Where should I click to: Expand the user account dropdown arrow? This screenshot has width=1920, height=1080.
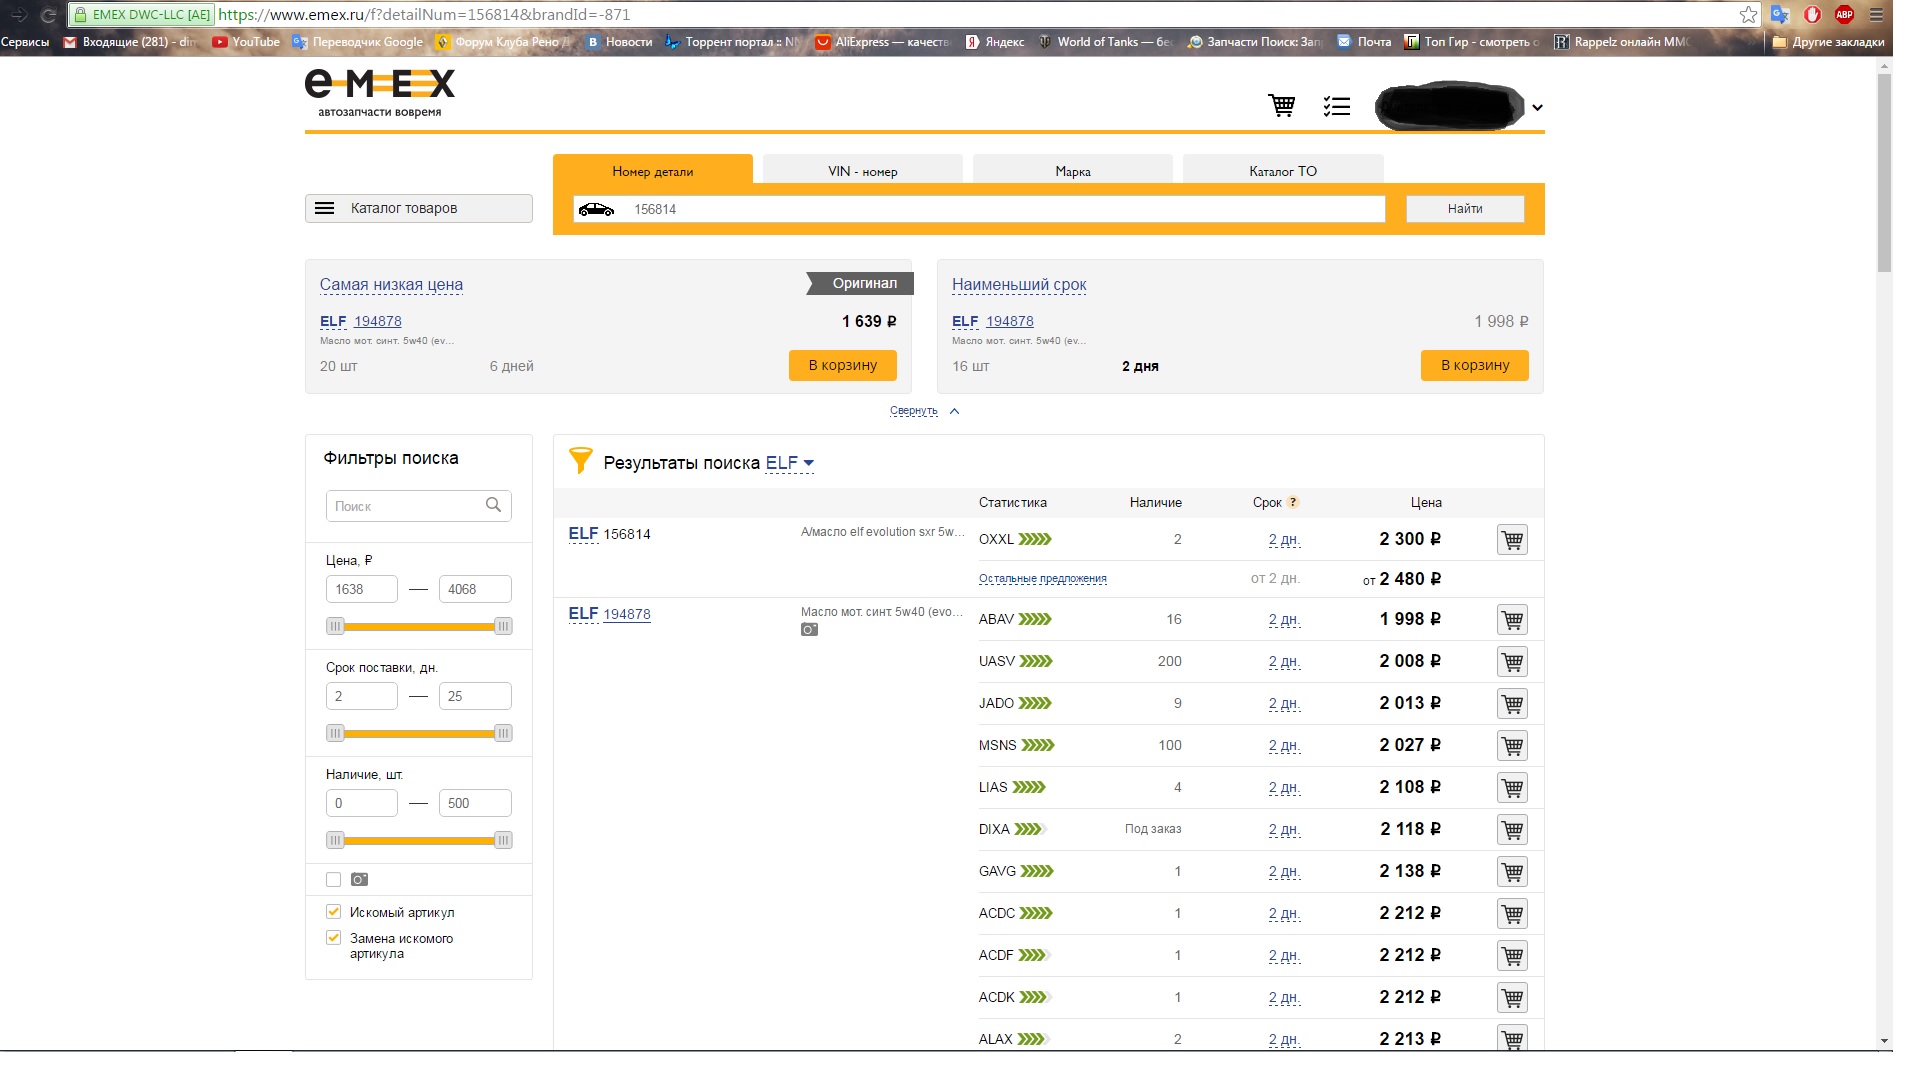click(1537, 108)
